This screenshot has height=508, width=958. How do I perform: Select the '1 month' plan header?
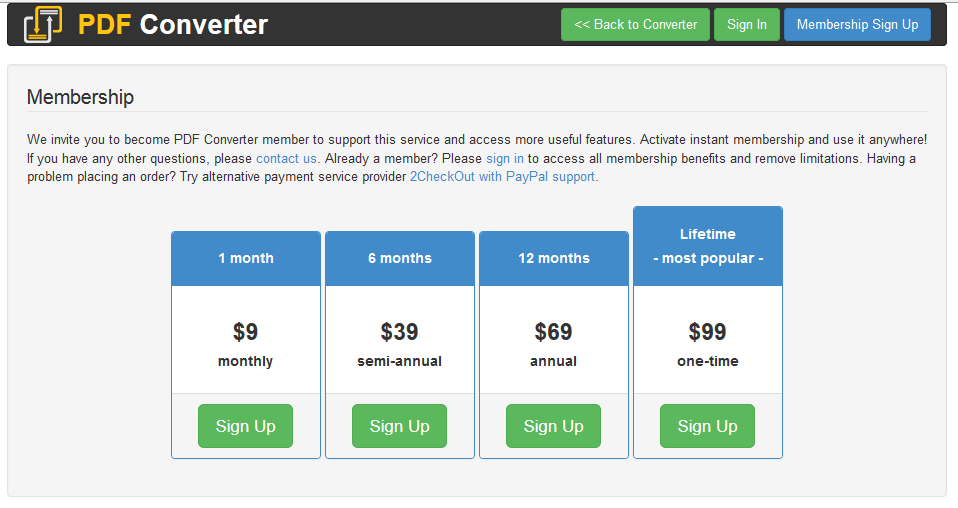pos(246,258)
